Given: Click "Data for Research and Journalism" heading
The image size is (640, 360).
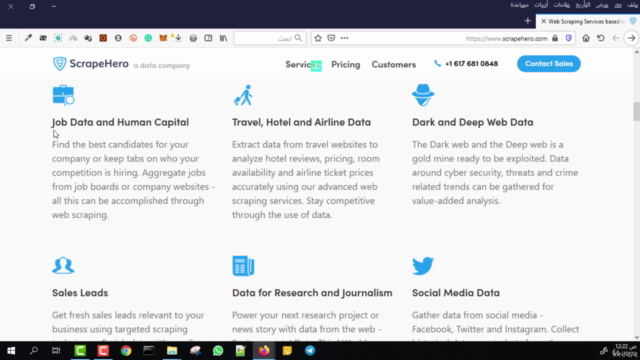Looking at the screenshot, I should click(x=312, y=293).
